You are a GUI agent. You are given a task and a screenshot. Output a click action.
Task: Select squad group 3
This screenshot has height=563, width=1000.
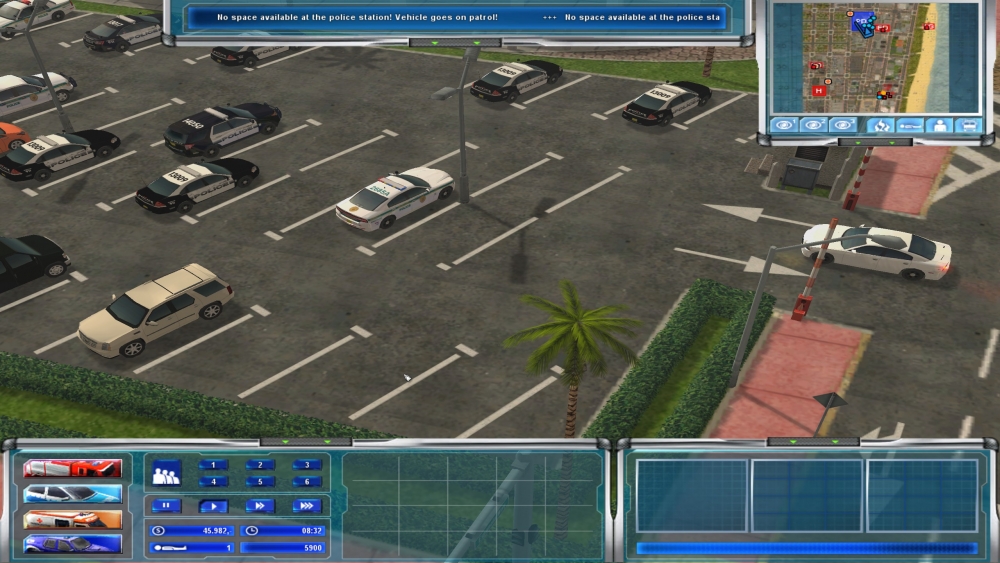click(307, 465)
